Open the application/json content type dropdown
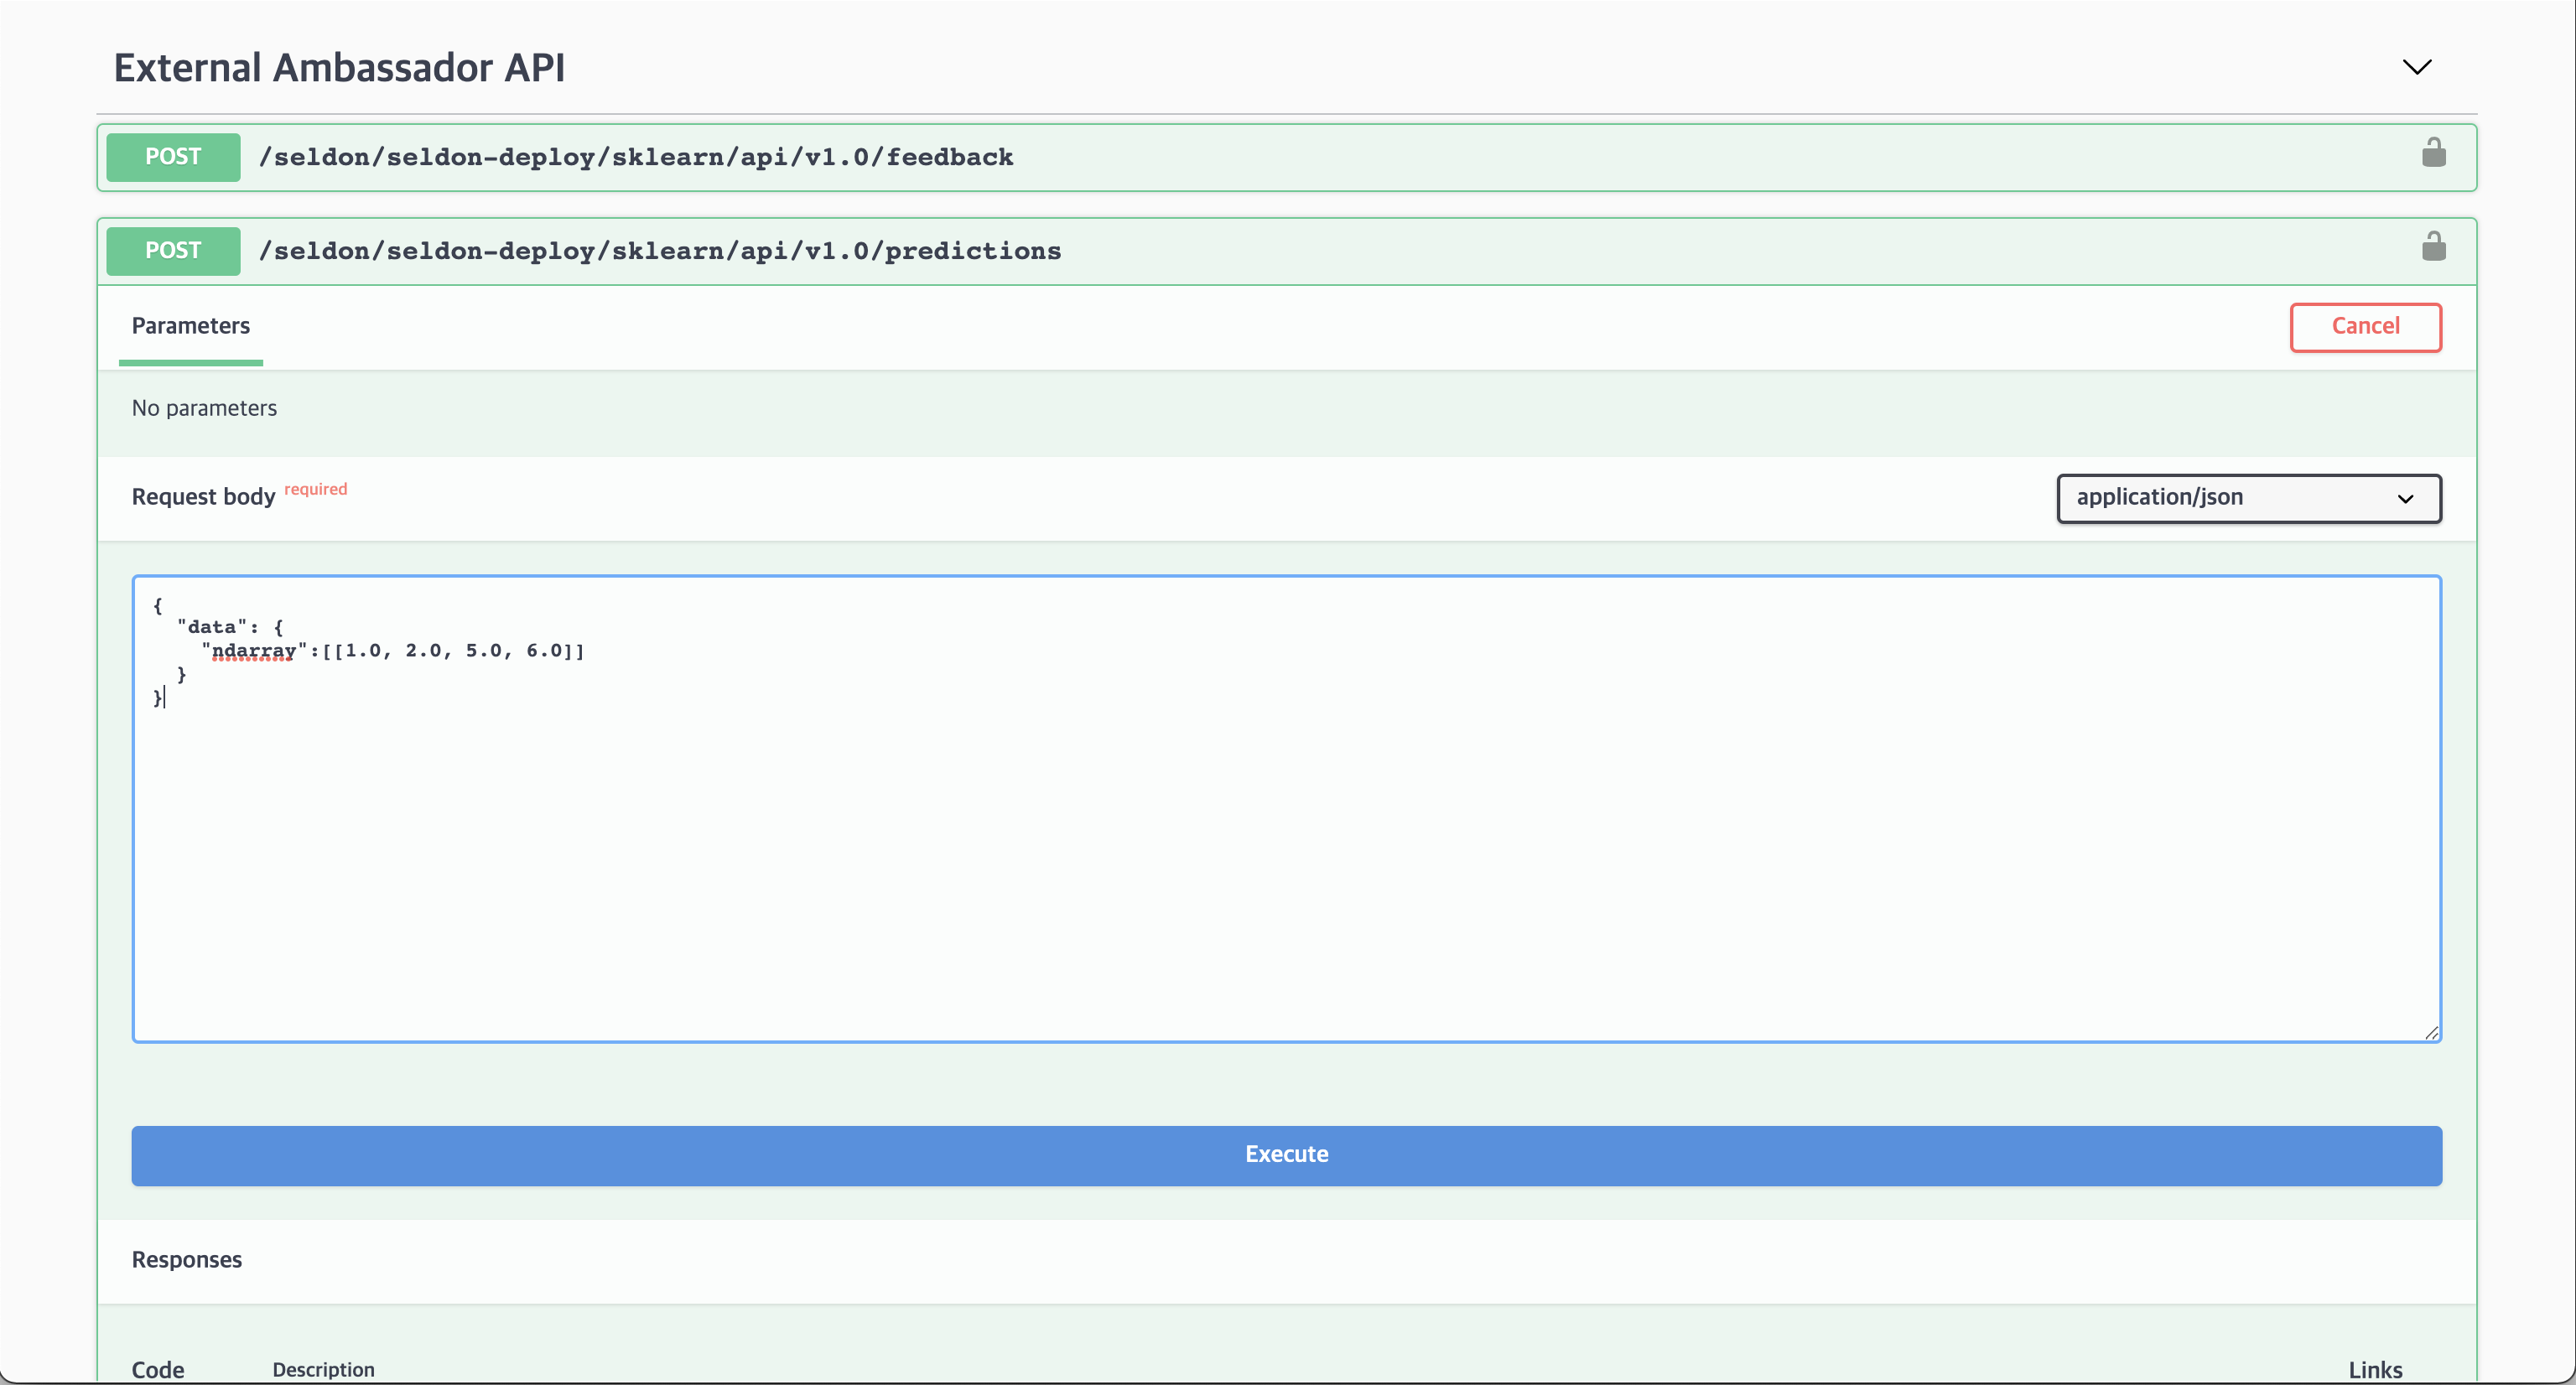The width and height of the screenshot is (2576, 1385). click(x=2248, y=498)
